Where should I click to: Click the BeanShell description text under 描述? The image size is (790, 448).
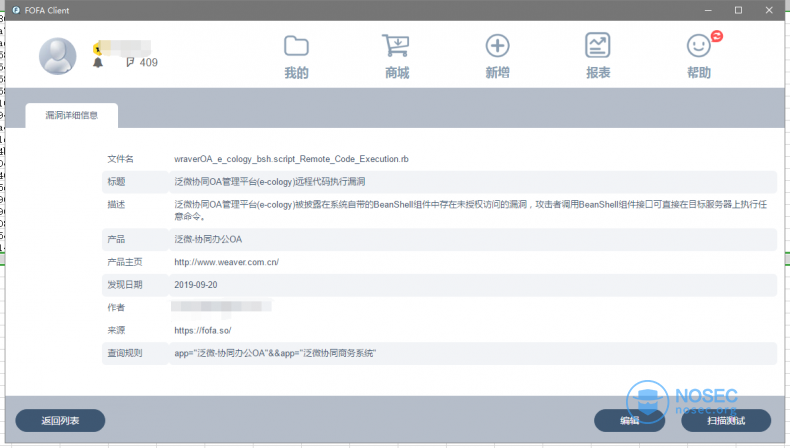click(471, 210)
